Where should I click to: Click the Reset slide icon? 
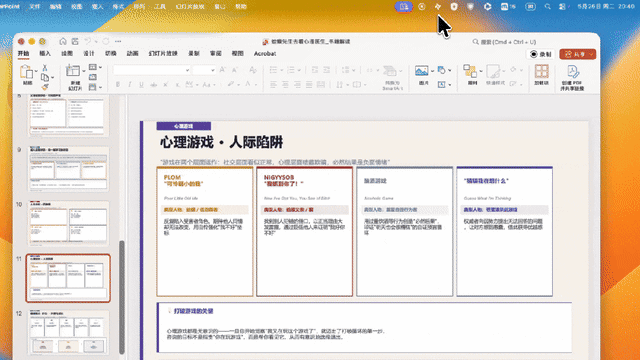click(93, 77)
